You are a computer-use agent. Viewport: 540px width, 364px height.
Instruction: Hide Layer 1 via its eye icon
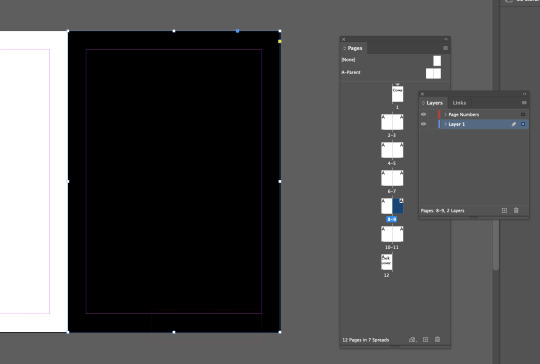(x=424, y=124)
